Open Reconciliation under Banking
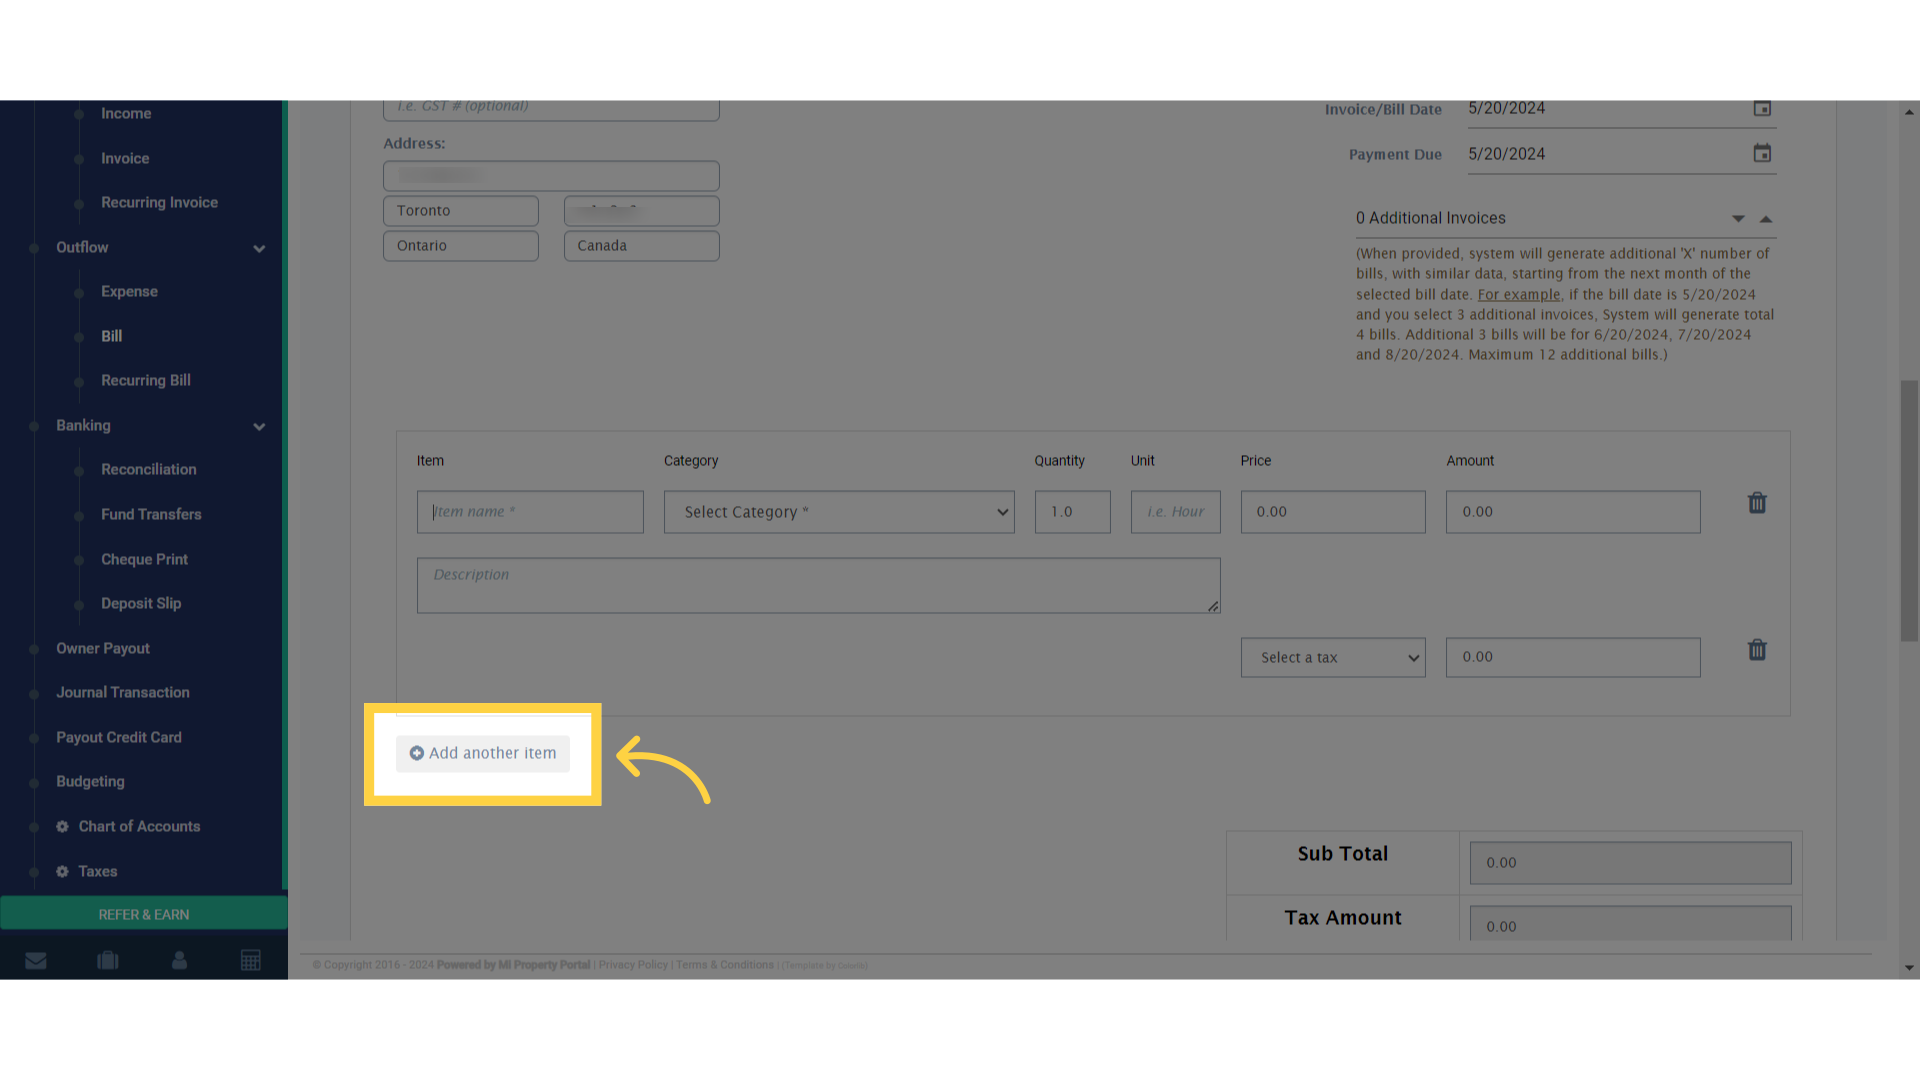 click(x=148, y=469)
